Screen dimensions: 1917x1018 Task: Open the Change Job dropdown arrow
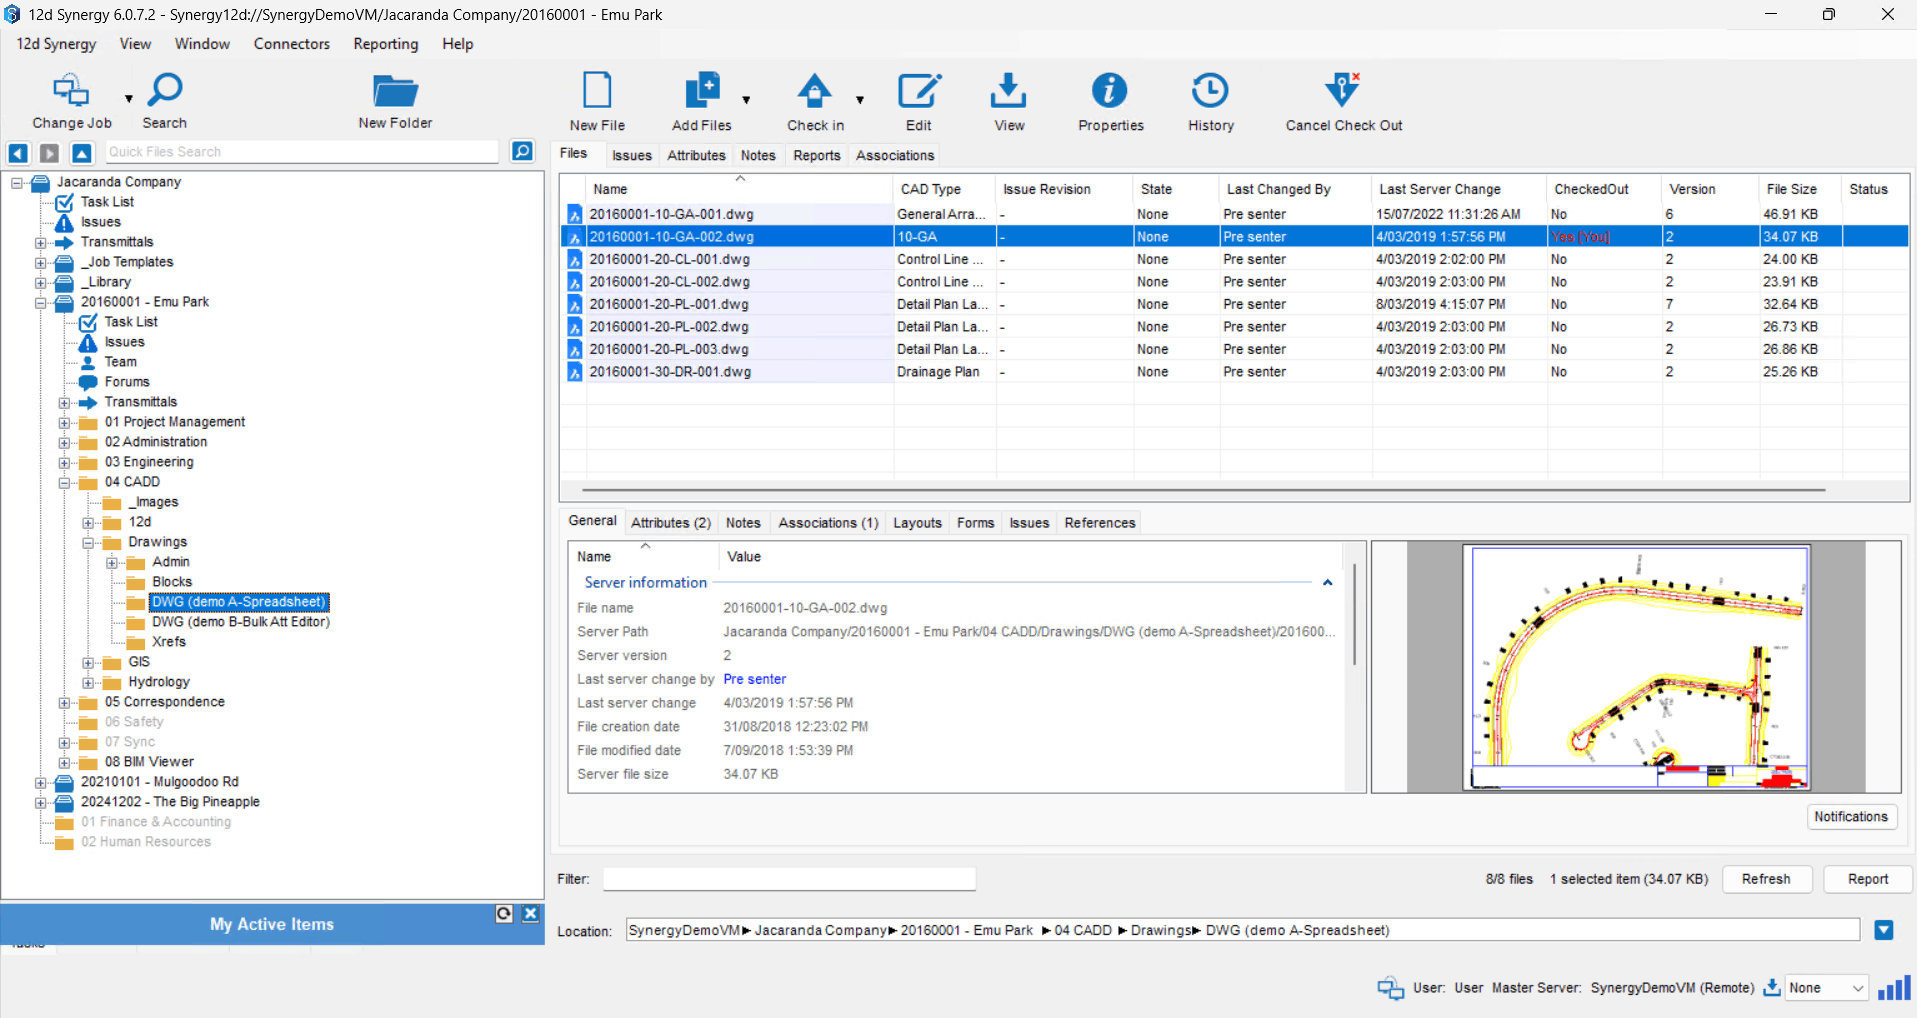click(128, 99)
